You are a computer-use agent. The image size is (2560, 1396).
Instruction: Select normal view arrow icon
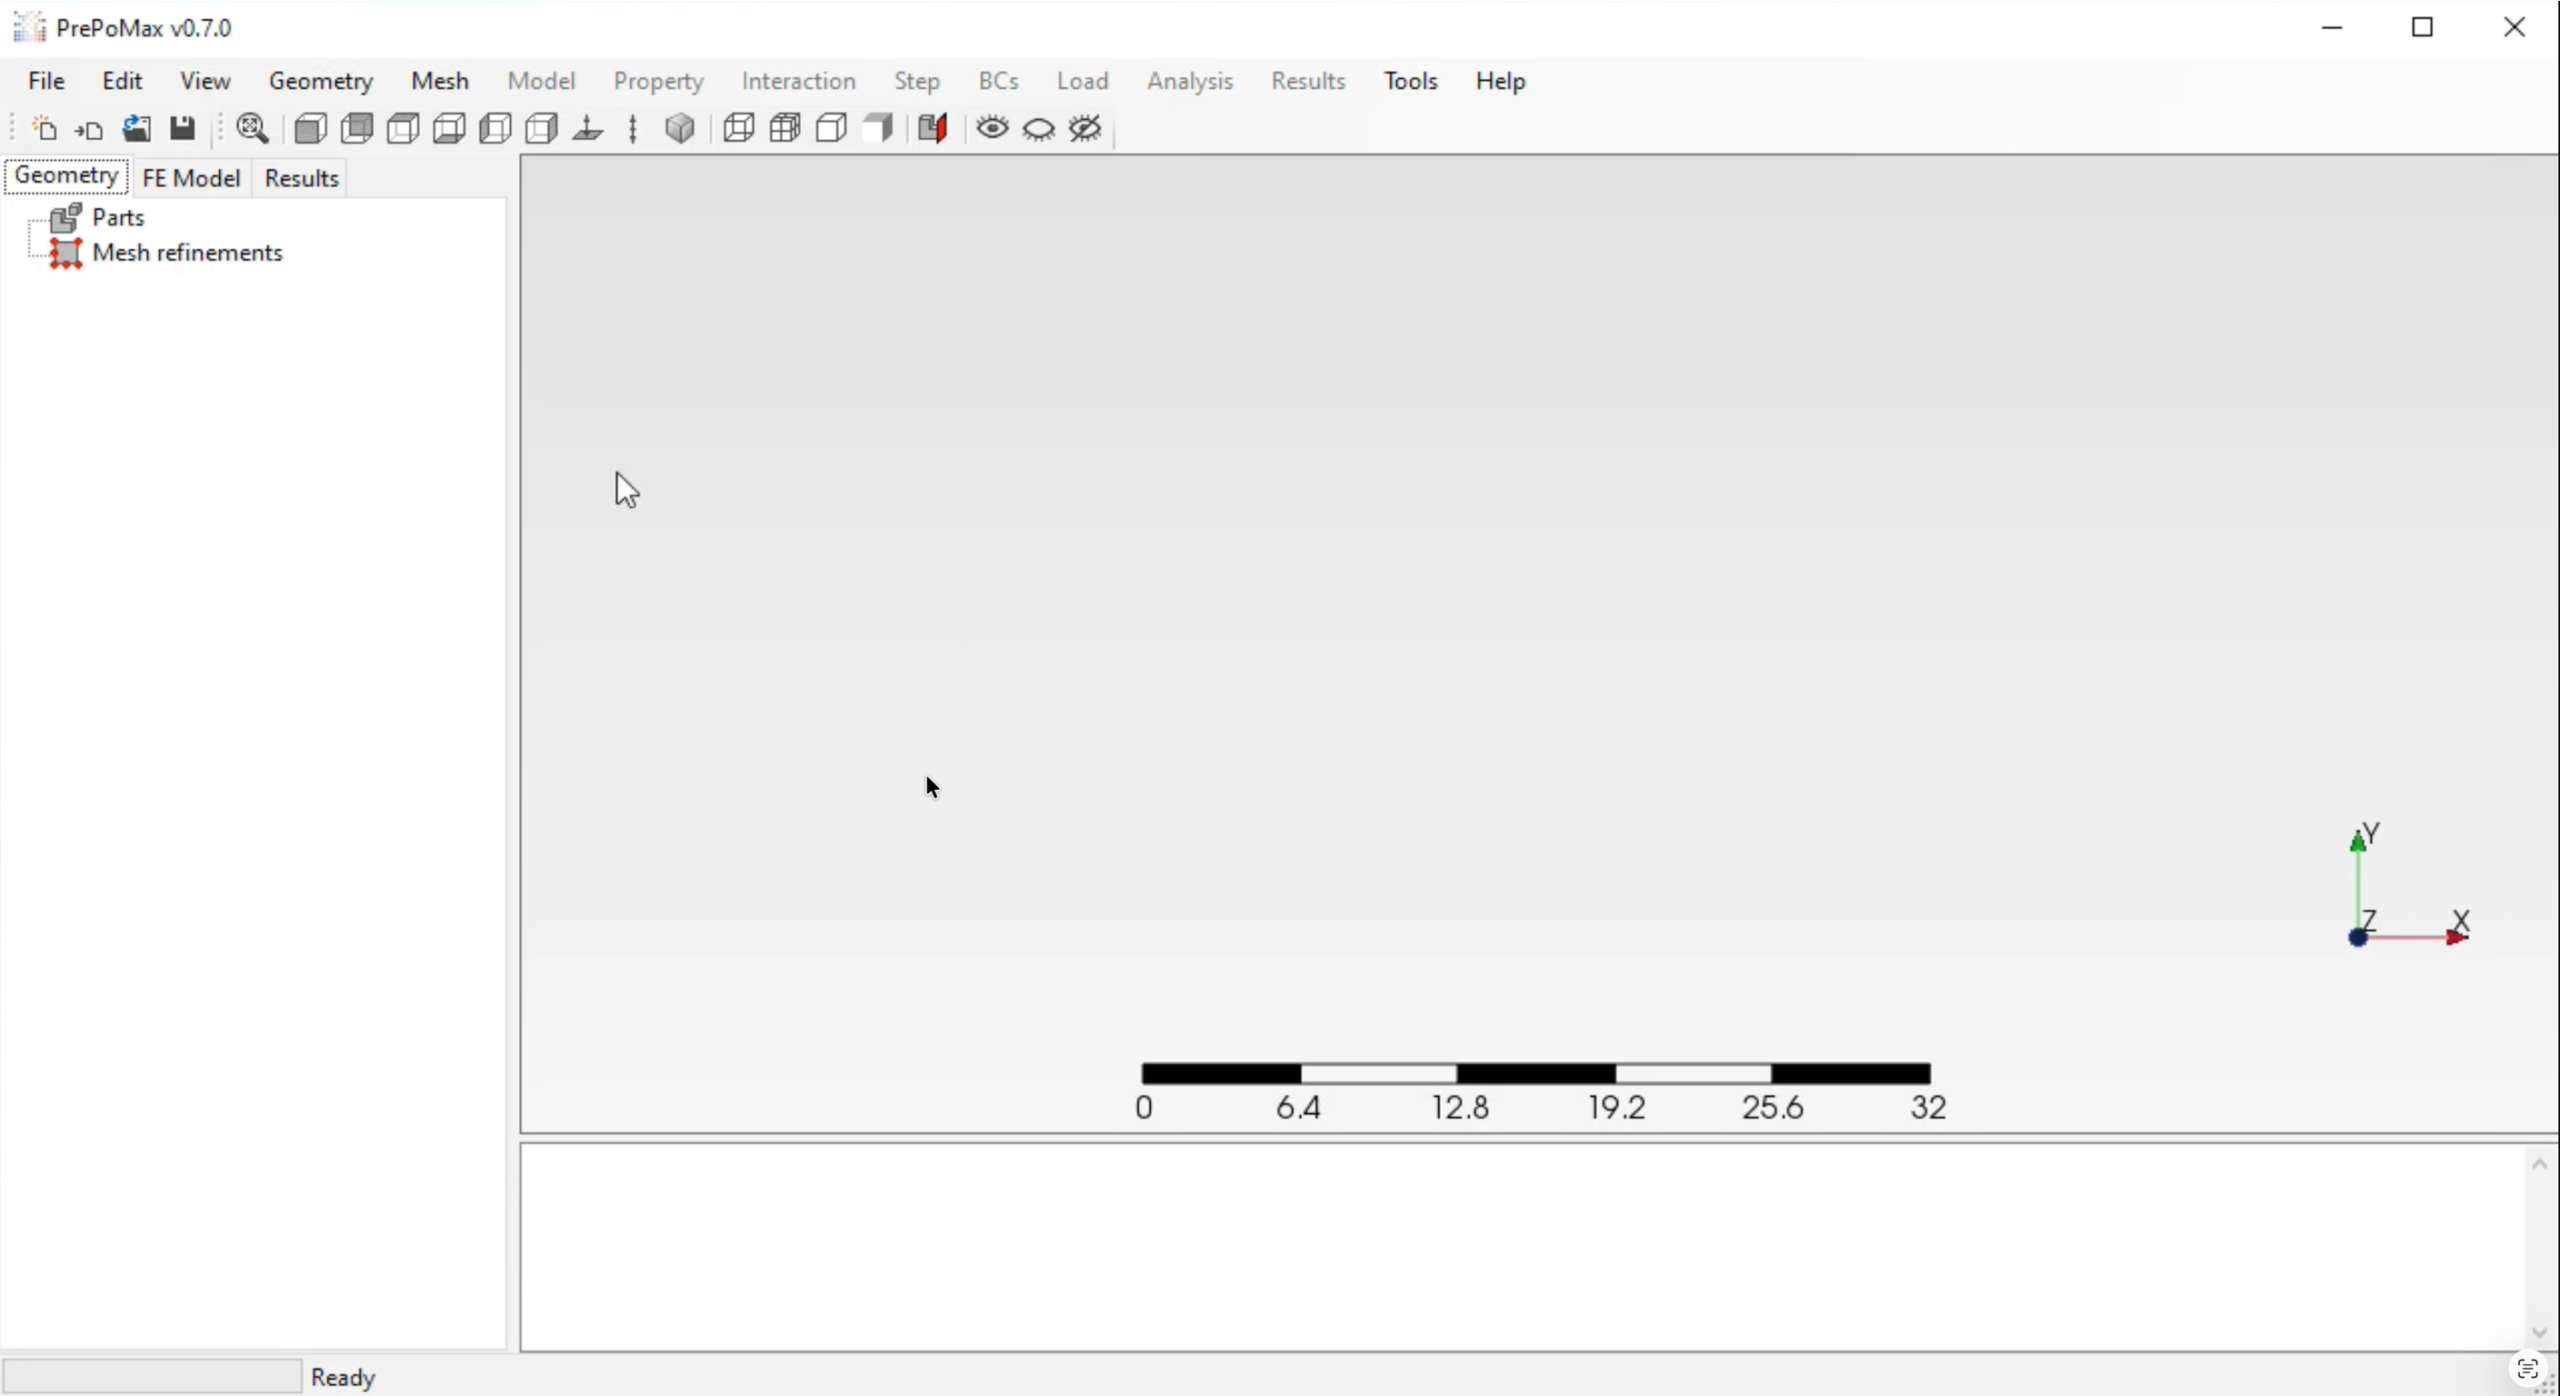[588, 129]
